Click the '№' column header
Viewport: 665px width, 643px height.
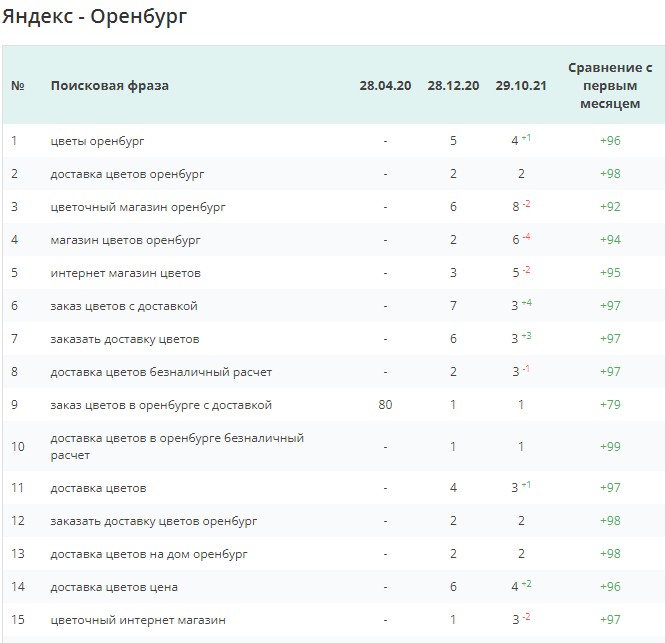tap(17, 85)
